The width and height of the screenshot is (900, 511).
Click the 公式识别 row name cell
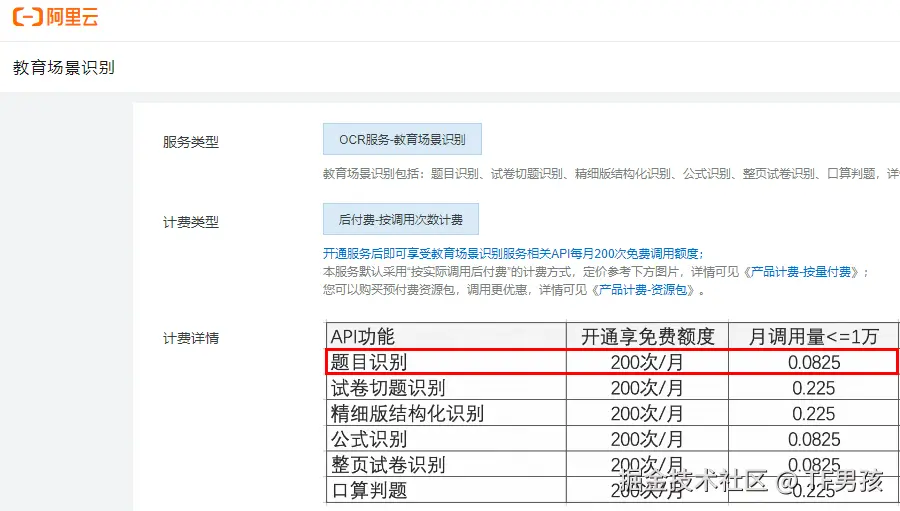pos(447,439)
